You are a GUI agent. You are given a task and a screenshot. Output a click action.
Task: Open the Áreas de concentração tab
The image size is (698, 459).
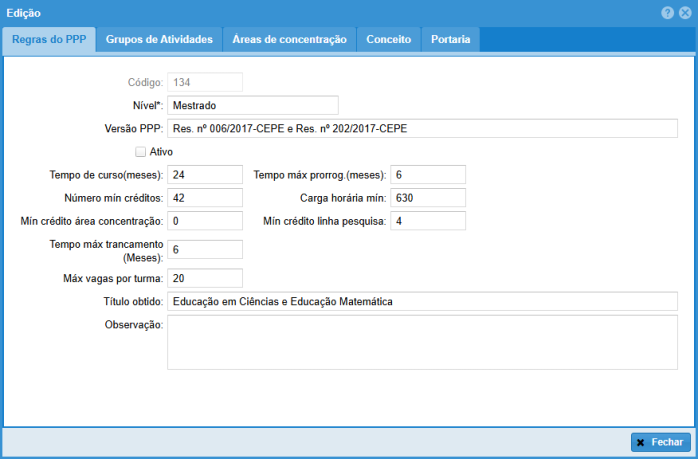pos(289,40)
